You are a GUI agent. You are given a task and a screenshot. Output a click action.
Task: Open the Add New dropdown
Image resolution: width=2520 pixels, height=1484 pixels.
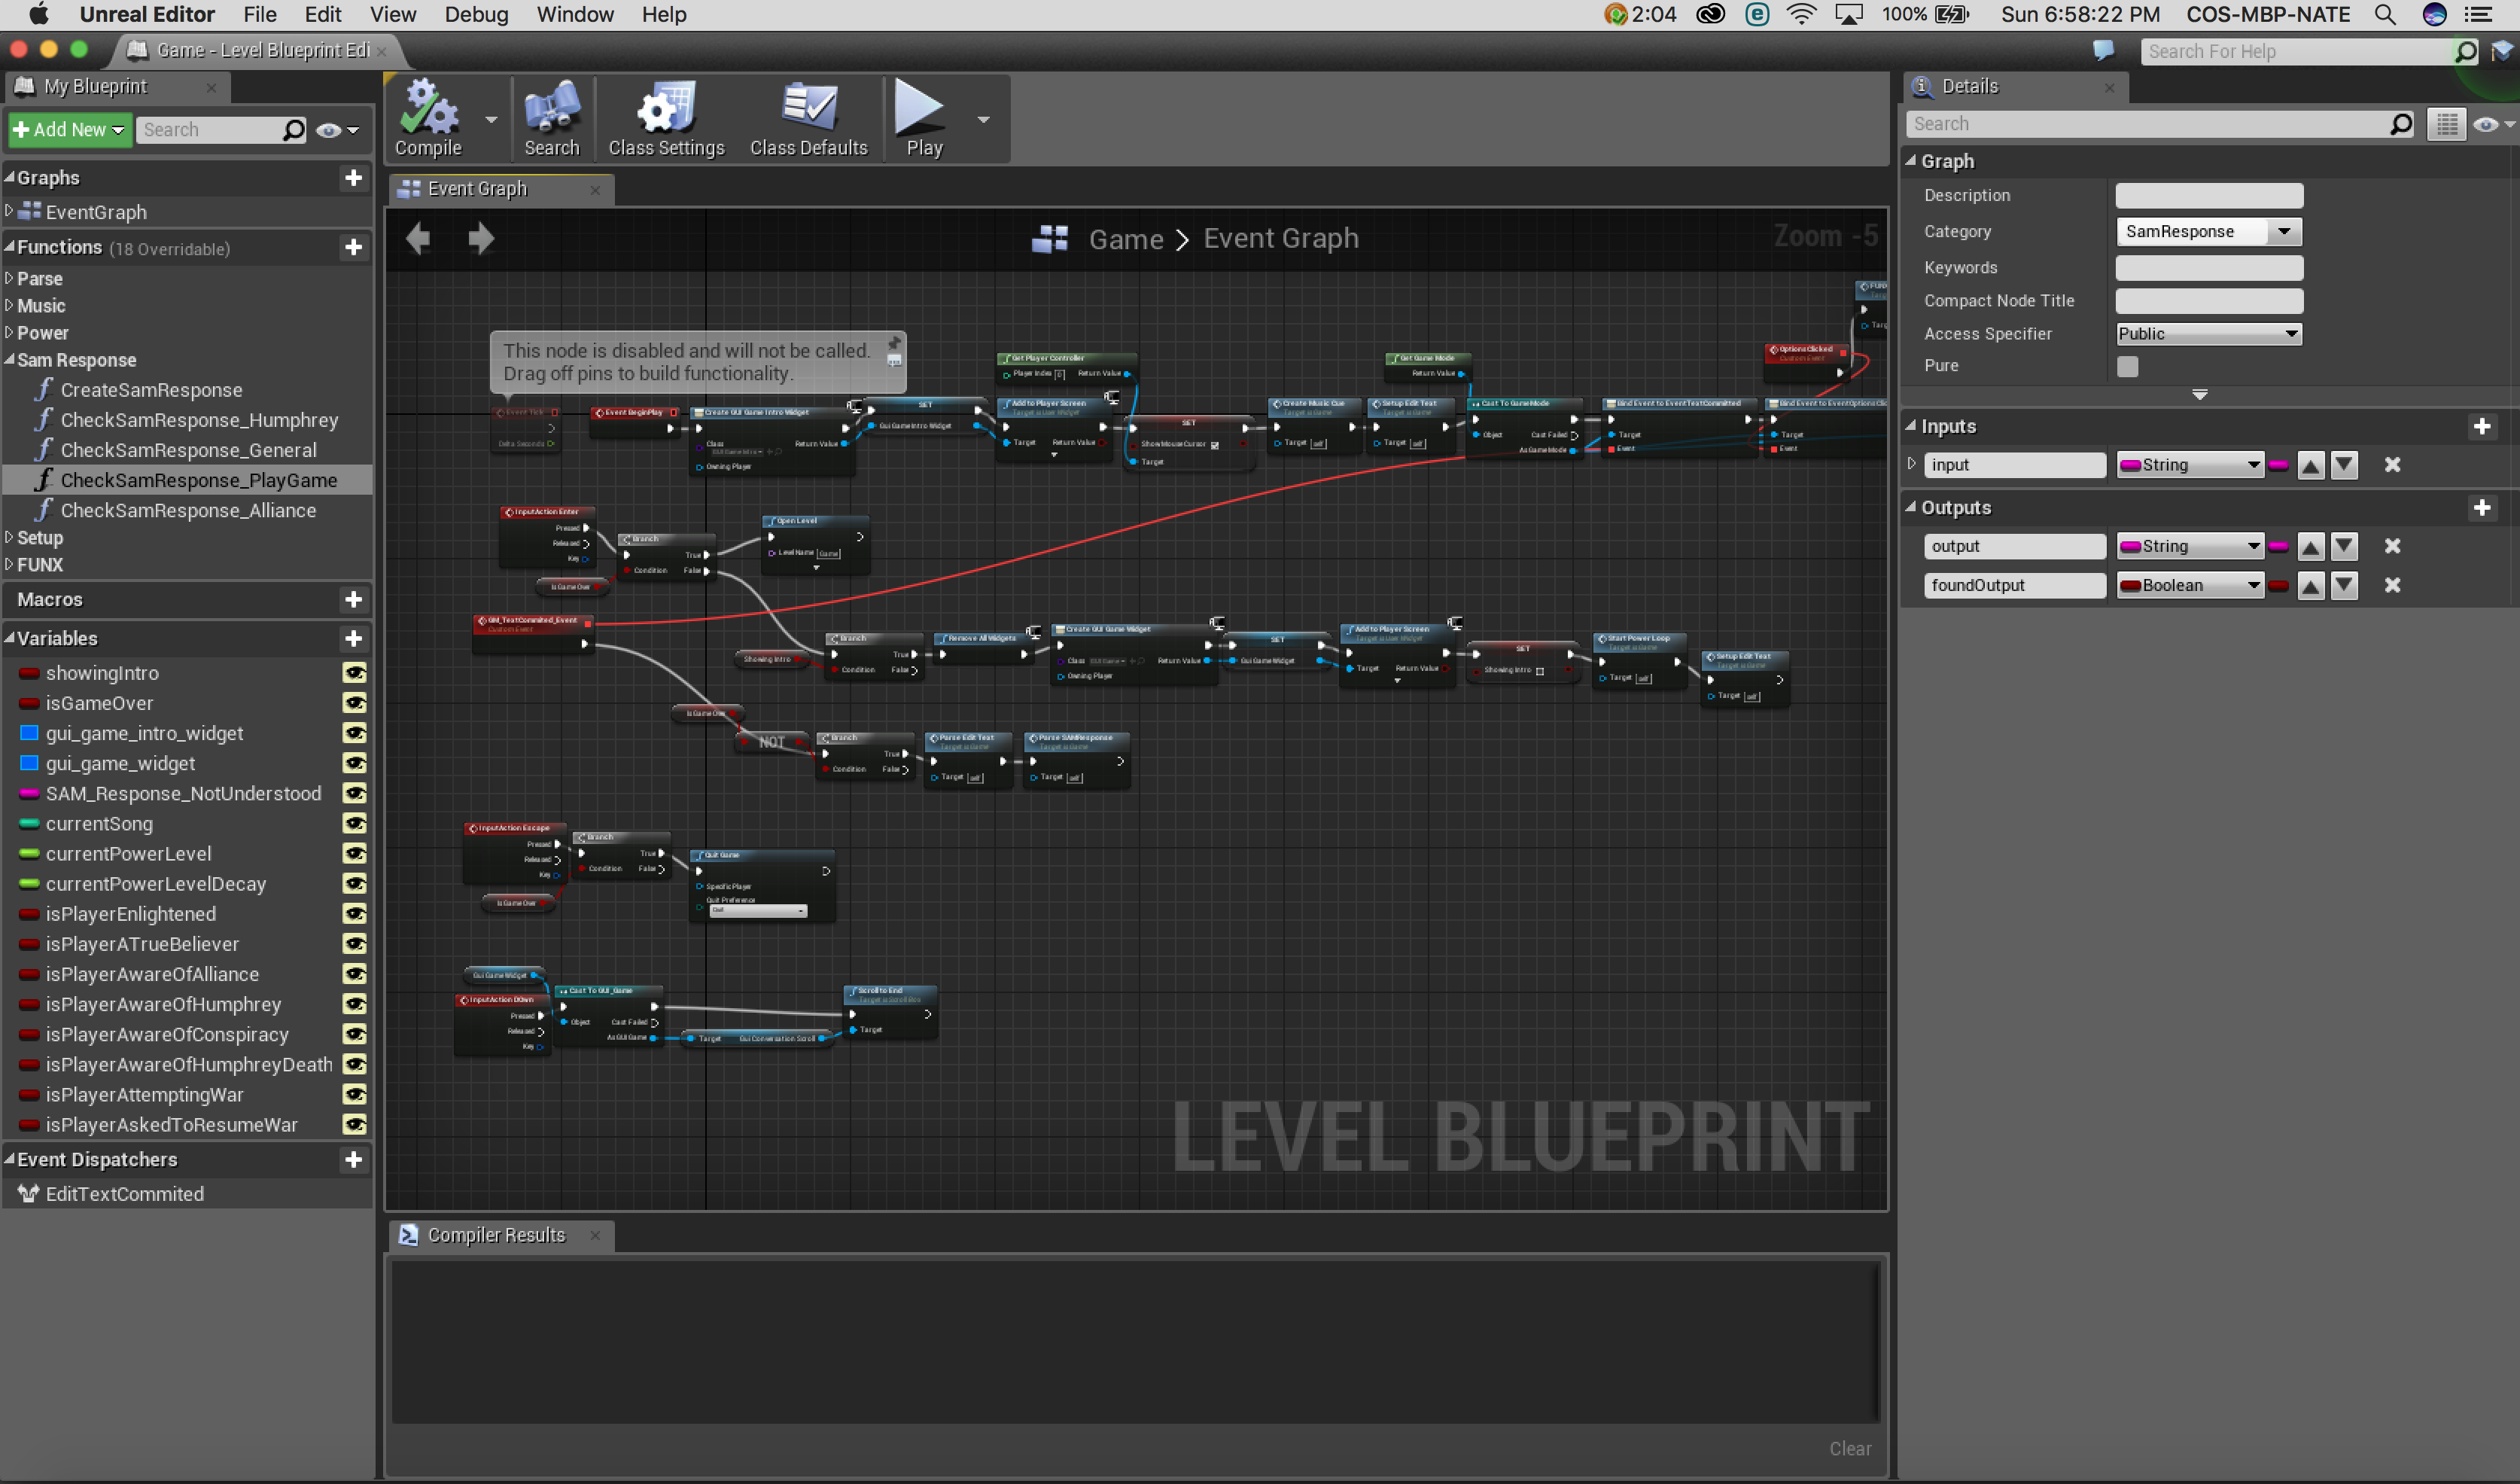click(69, 130)
